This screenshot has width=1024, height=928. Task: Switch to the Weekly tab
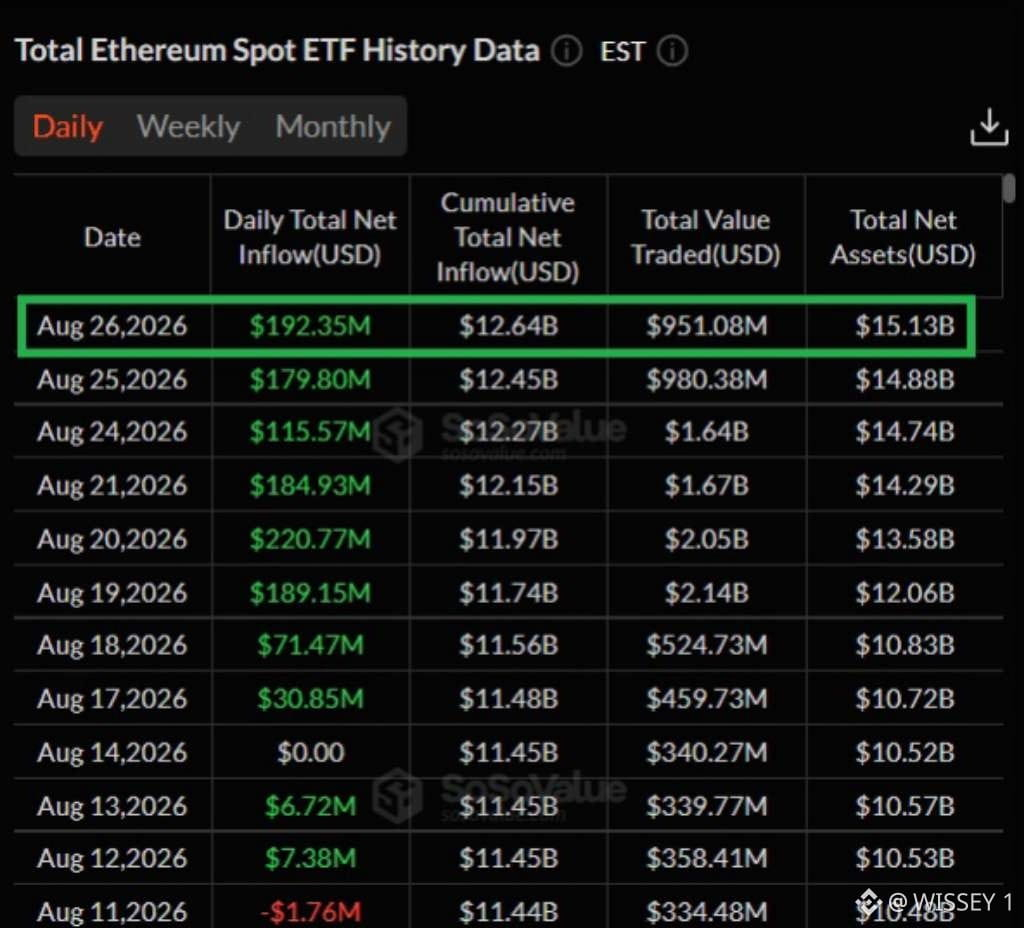point(189,126)
